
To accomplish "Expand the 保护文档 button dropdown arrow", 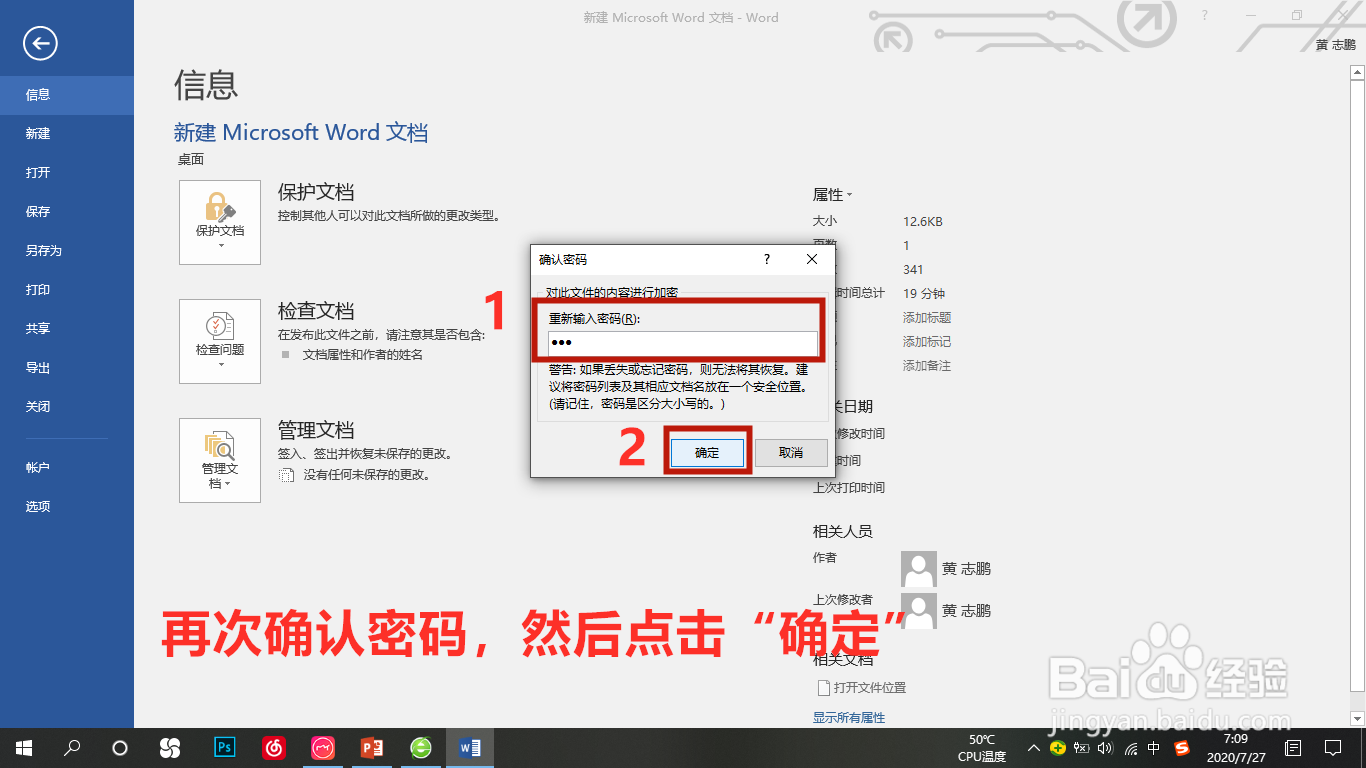I will coord(219,244).
